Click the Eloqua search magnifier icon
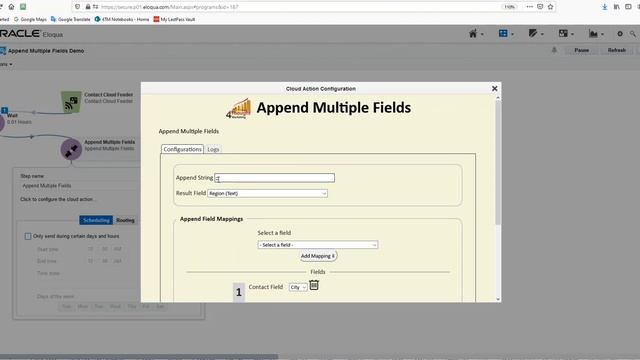This screenshot has width=640, height=360. click(x=633, y=34)
